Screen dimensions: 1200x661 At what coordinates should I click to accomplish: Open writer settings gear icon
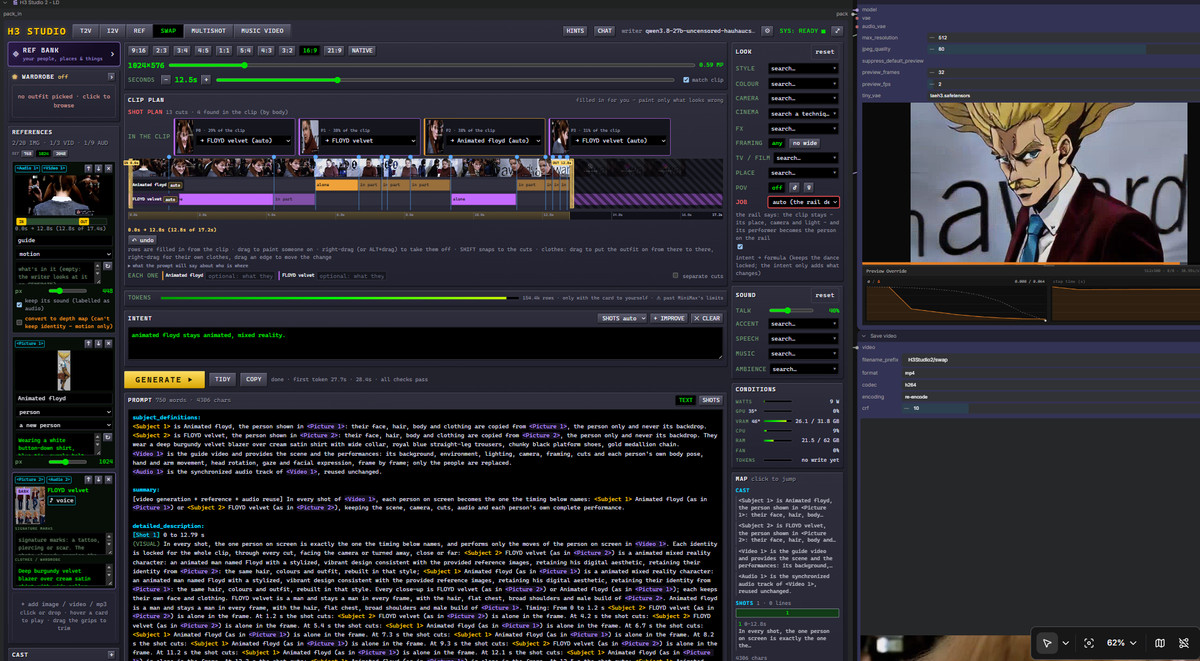767,31
